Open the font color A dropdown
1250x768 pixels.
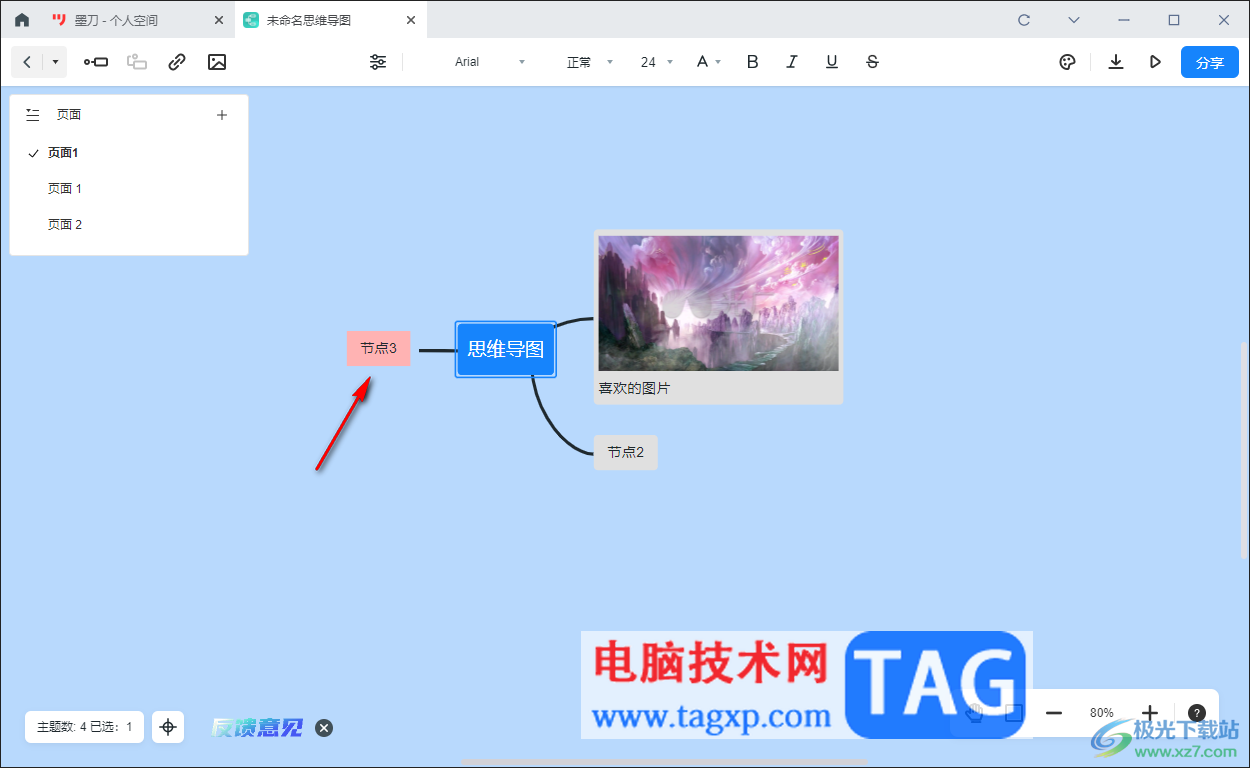point(709,62)
